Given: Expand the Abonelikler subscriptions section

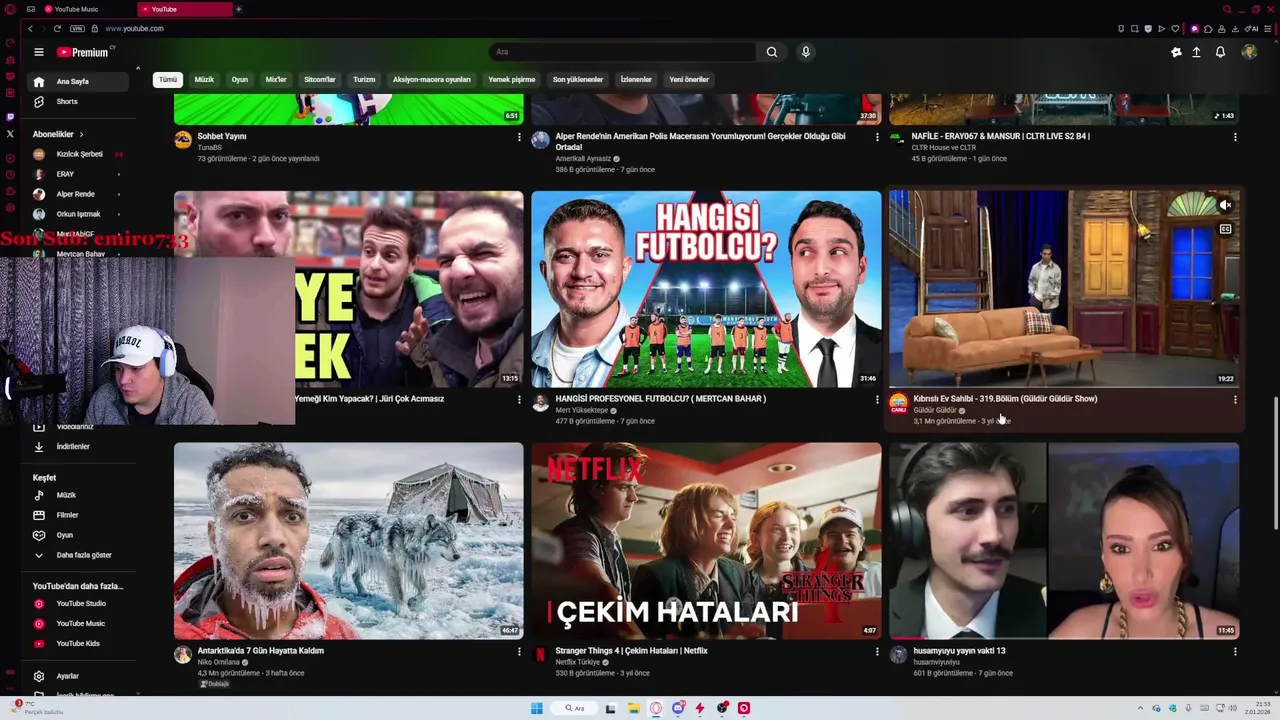Looking at the screenshot, I should (x=58, y=134).
